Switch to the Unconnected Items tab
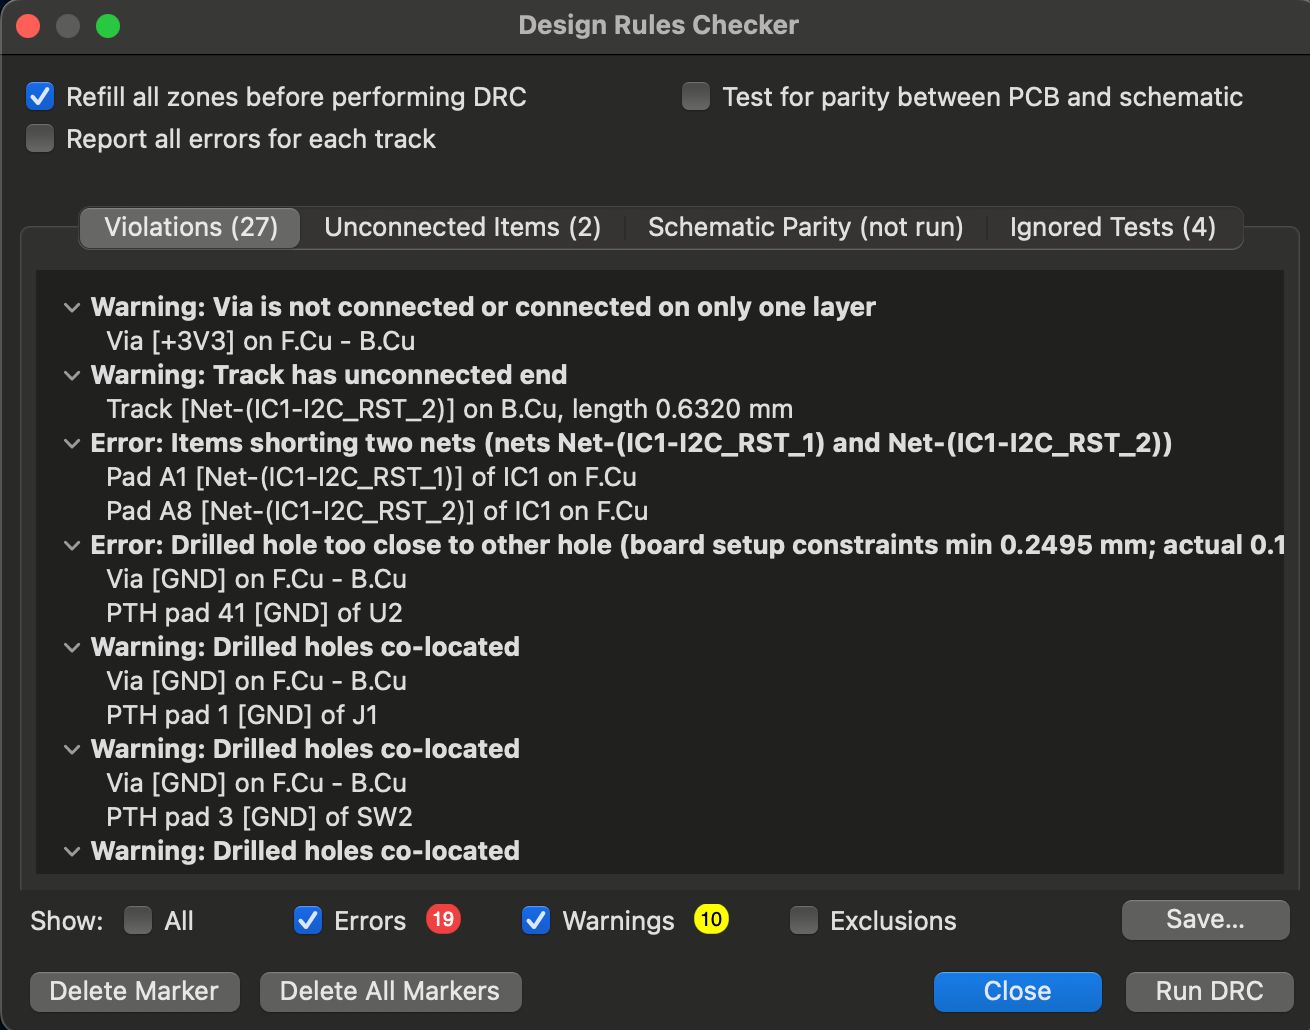The image size is (1310, 1030). [462, 227]
